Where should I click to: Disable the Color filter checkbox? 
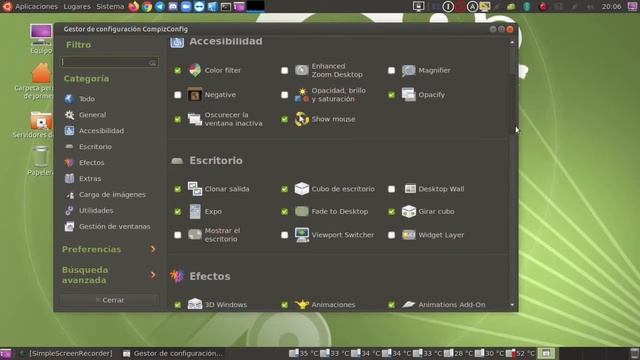(x=178, y=71)
